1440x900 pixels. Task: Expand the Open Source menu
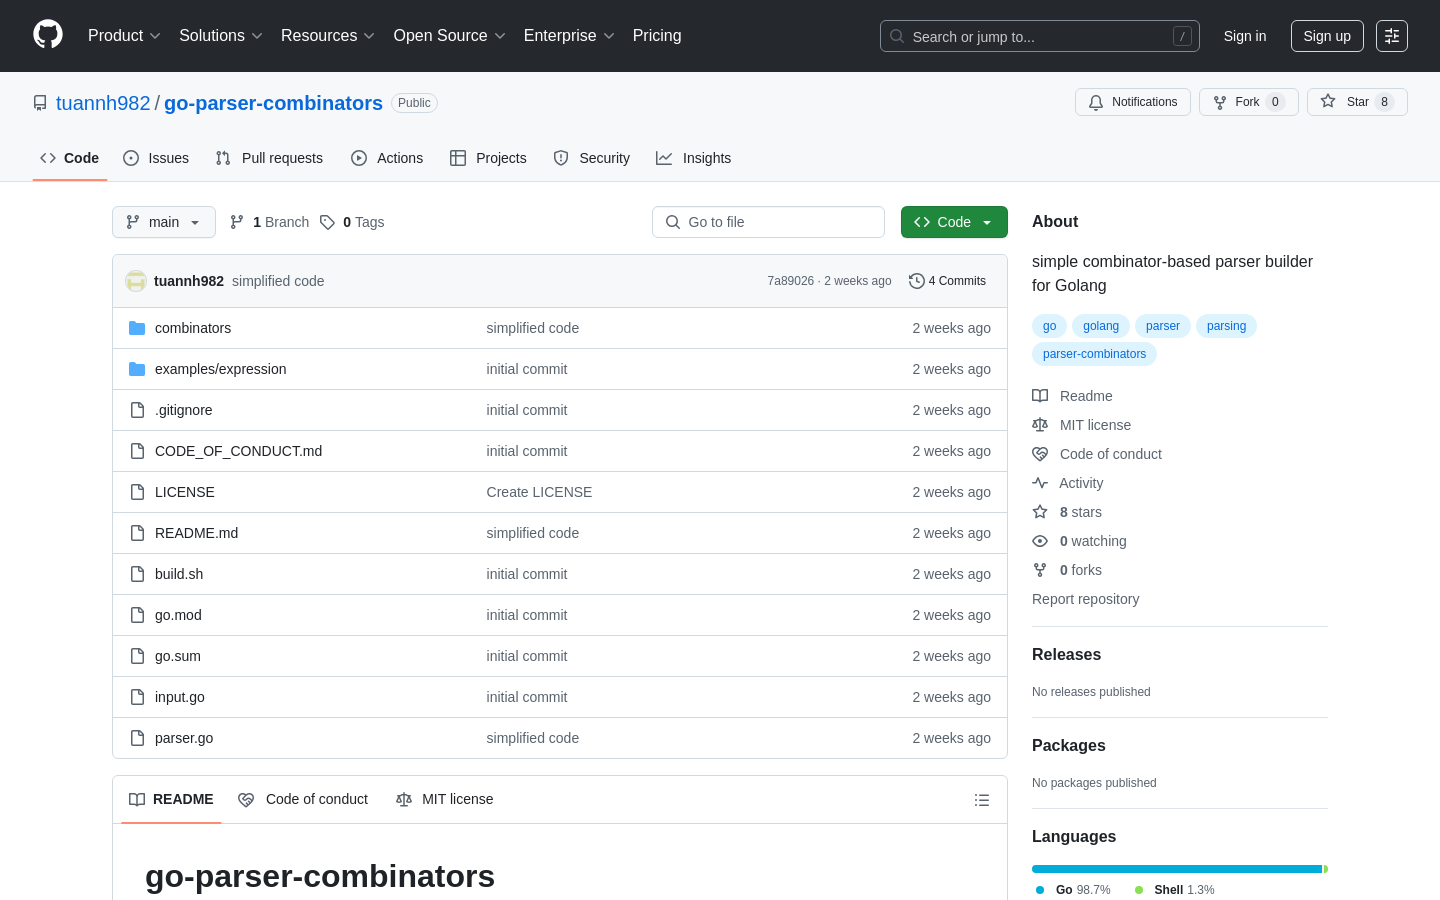click(450, 36)
